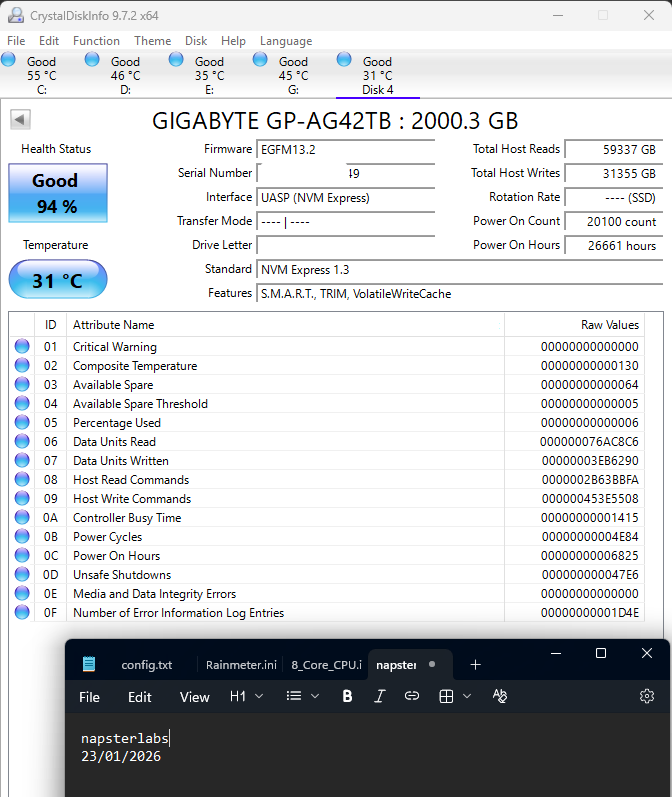
Task: Switch to the Rainmeter.ini tab
Action: point(241,664)
